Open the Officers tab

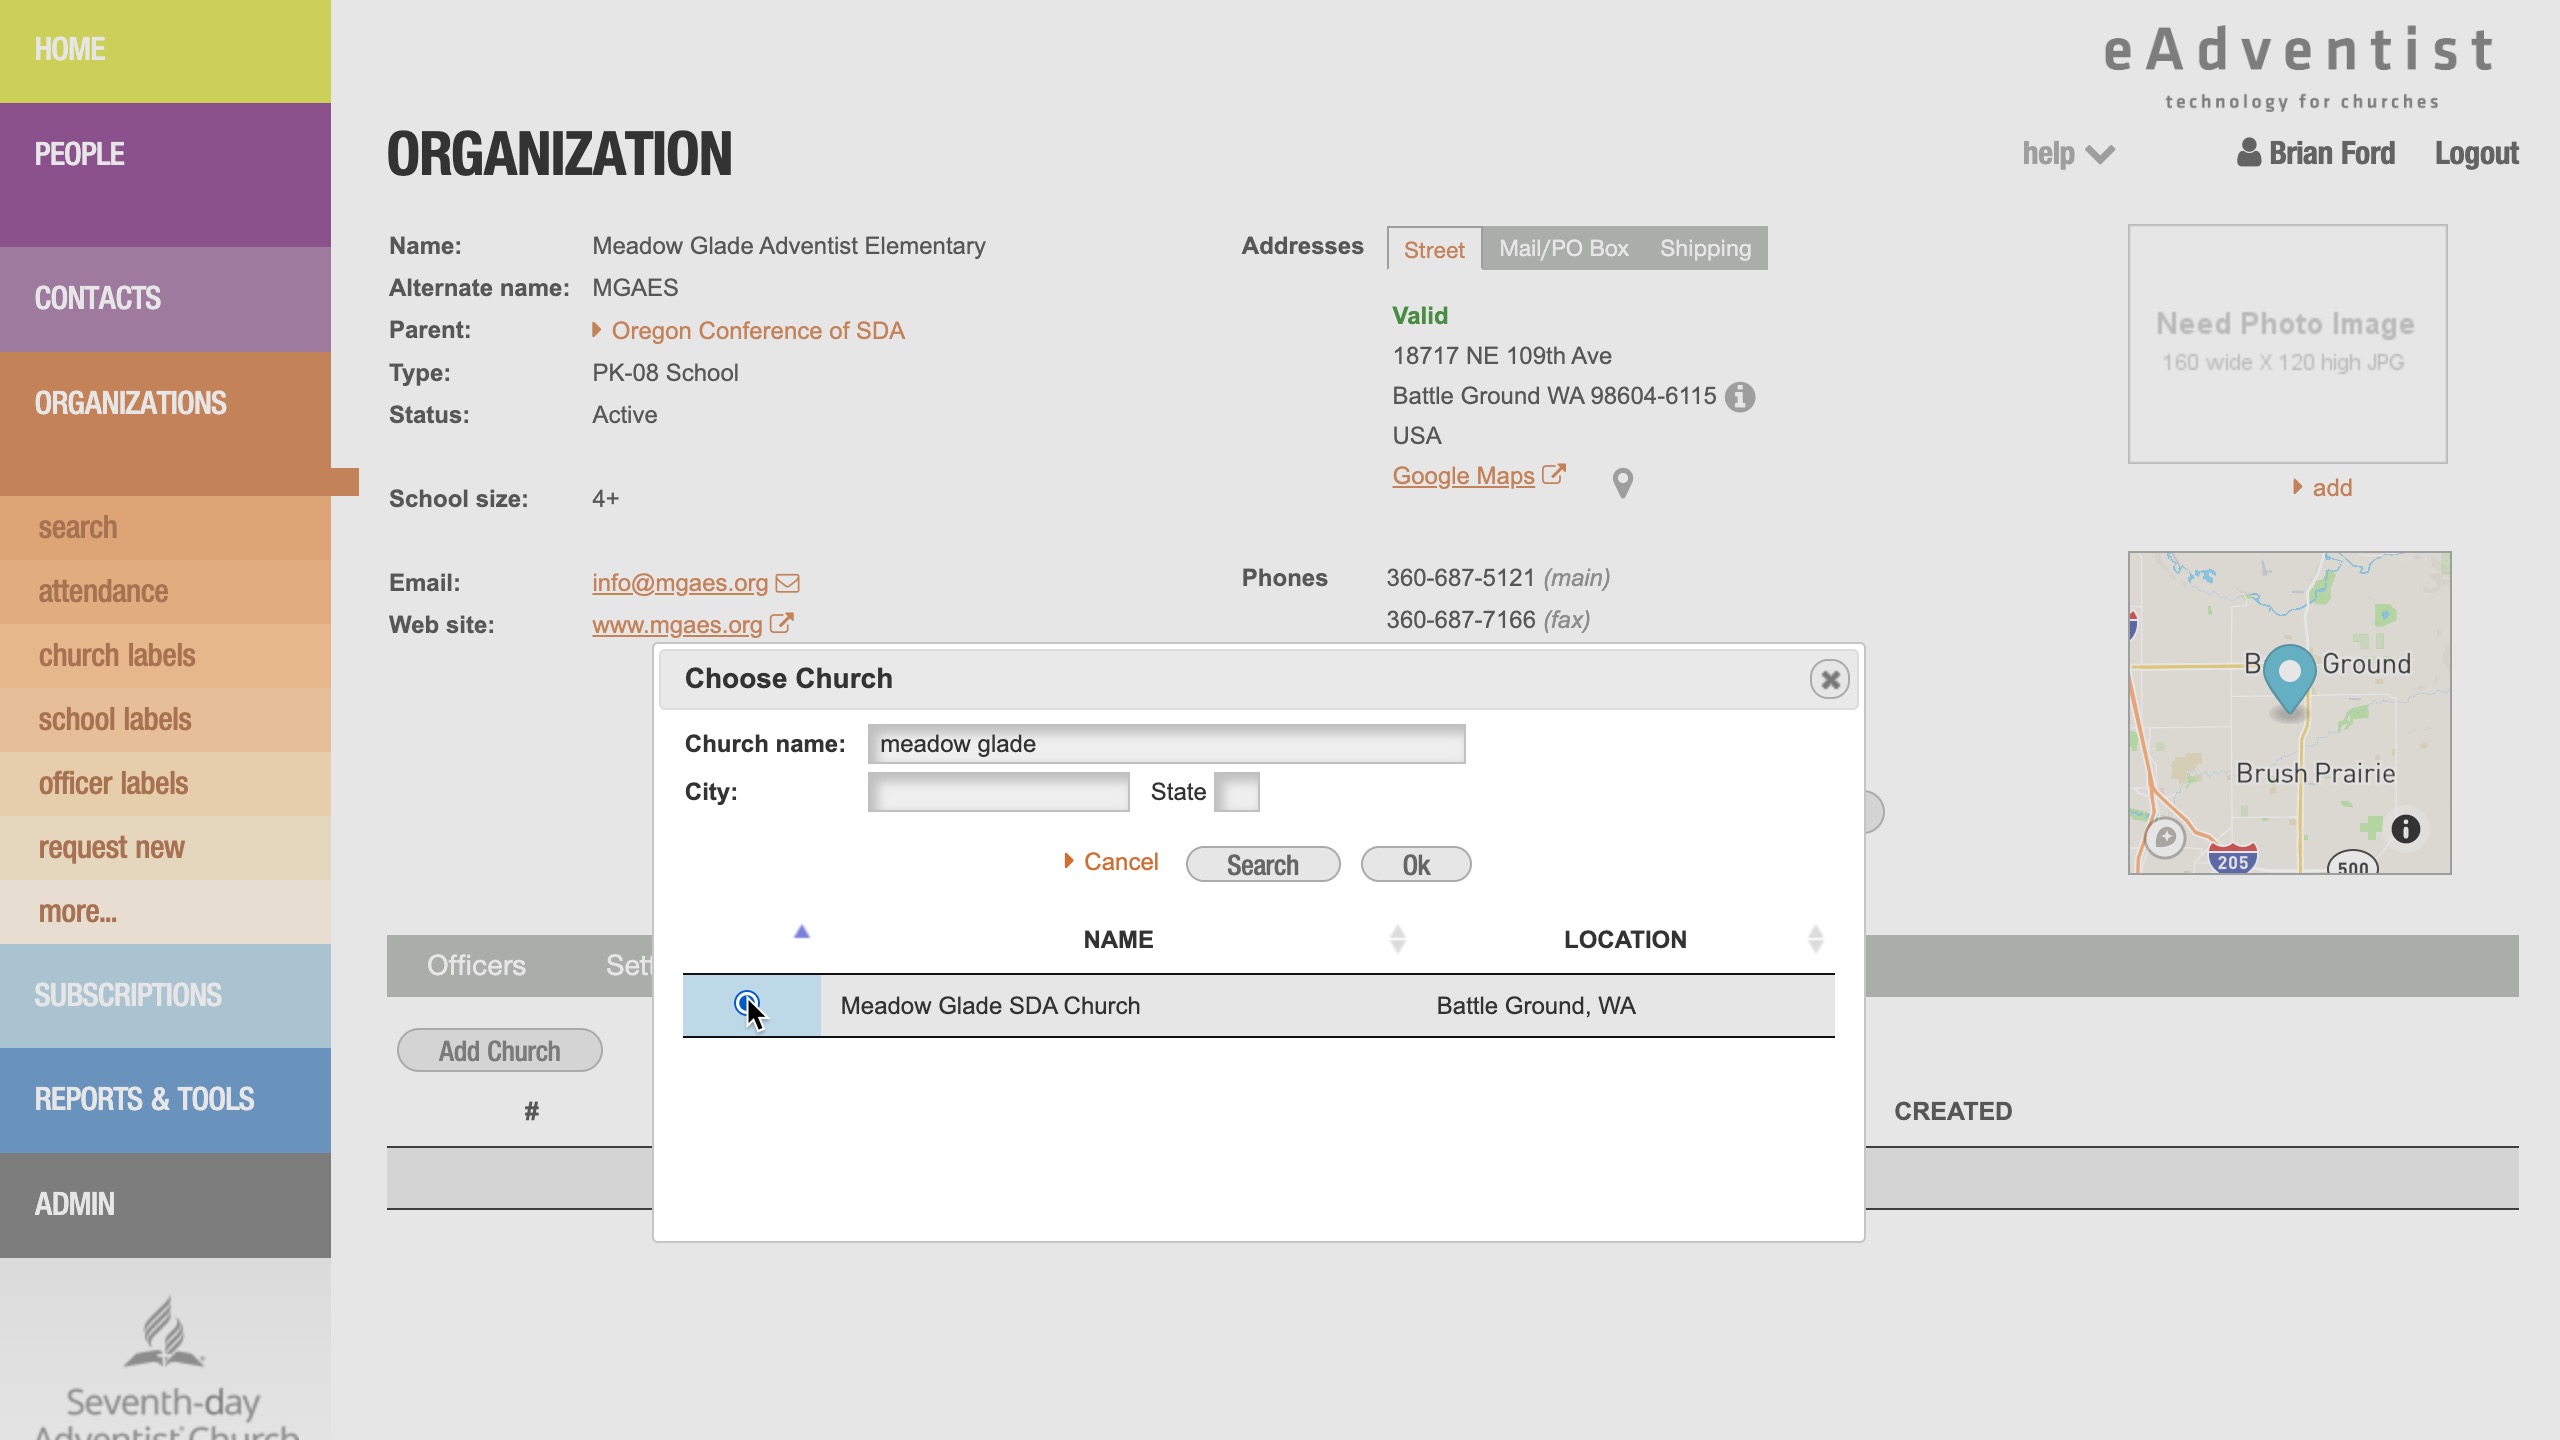[x=476, y=966]
